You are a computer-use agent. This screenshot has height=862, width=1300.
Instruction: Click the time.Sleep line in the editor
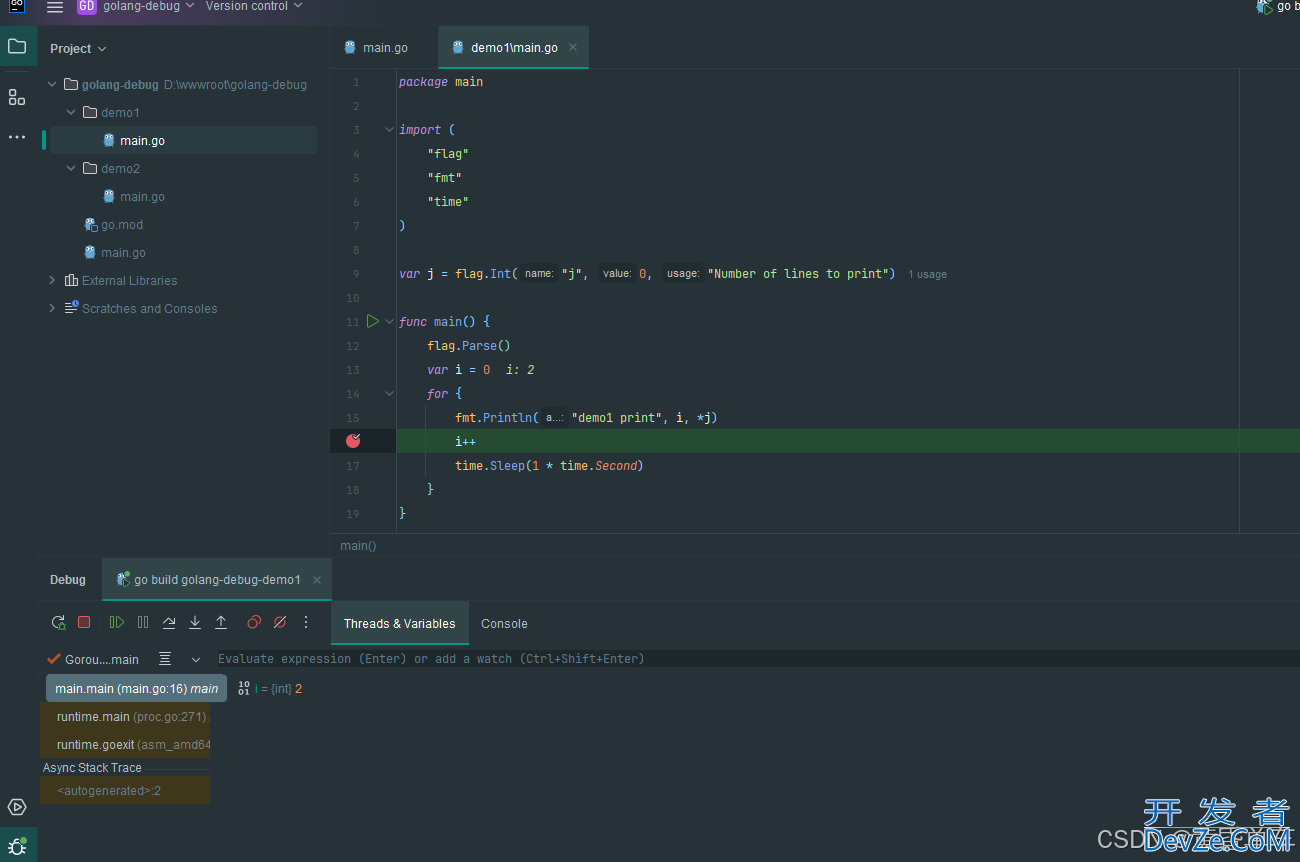[x=549, y=465]
